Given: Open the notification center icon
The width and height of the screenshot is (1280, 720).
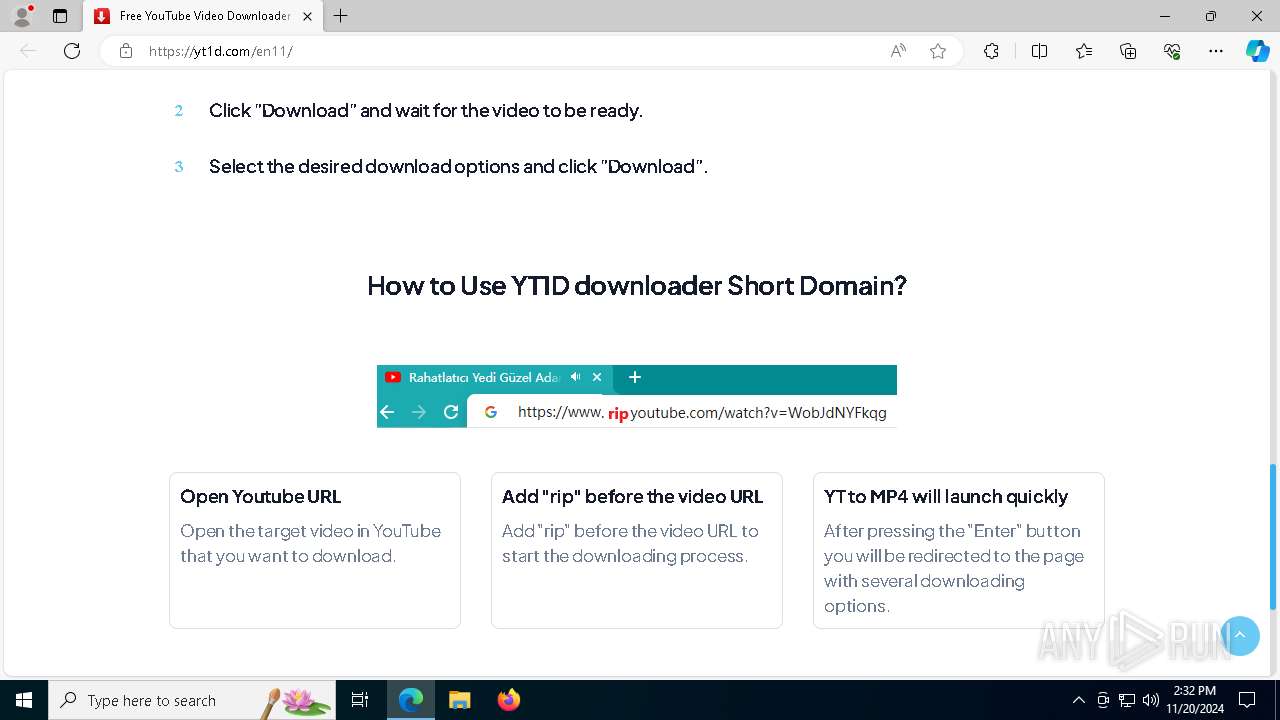Looking at the screenshot, I should pos(1247,700).
